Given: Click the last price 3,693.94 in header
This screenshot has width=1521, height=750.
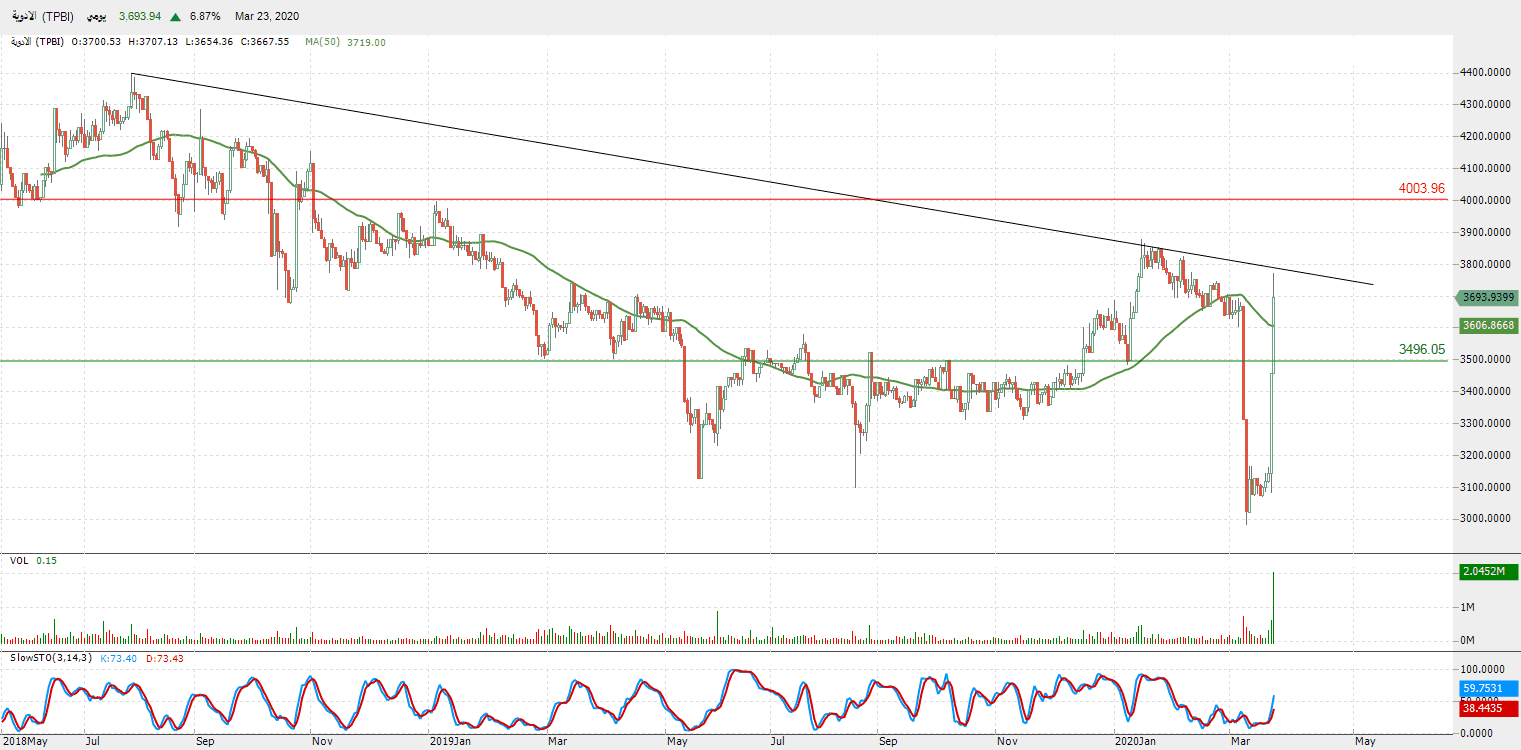Looking at the screenshot, I should click(x=140, y=17).
